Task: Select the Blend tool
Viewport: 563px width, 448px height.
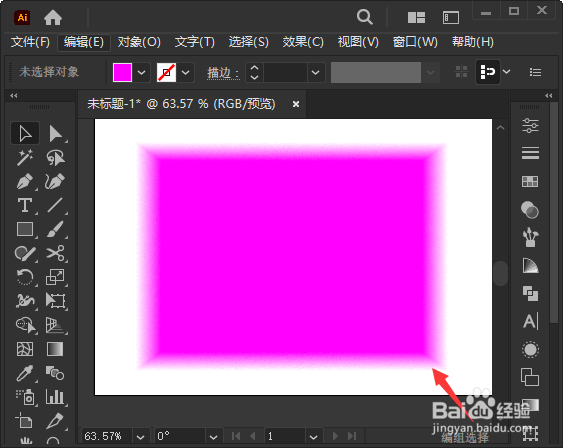Action: (x=55, y=373)
